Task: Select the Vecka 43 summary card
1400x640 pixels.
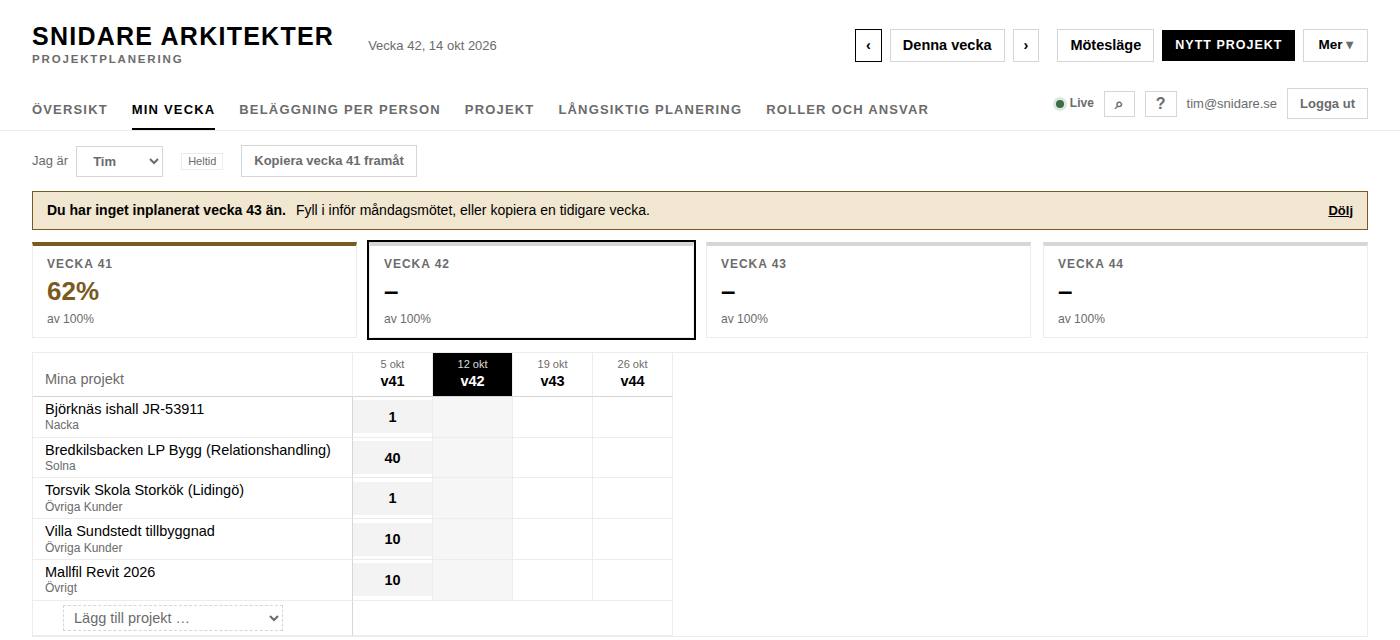Action: point(868,290)
